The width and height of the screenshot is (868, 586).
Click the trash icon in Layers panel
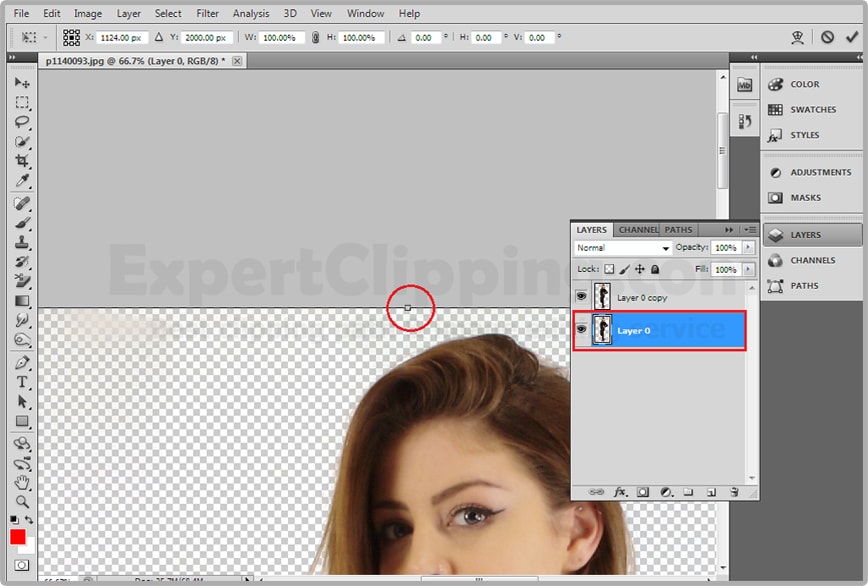733,492
